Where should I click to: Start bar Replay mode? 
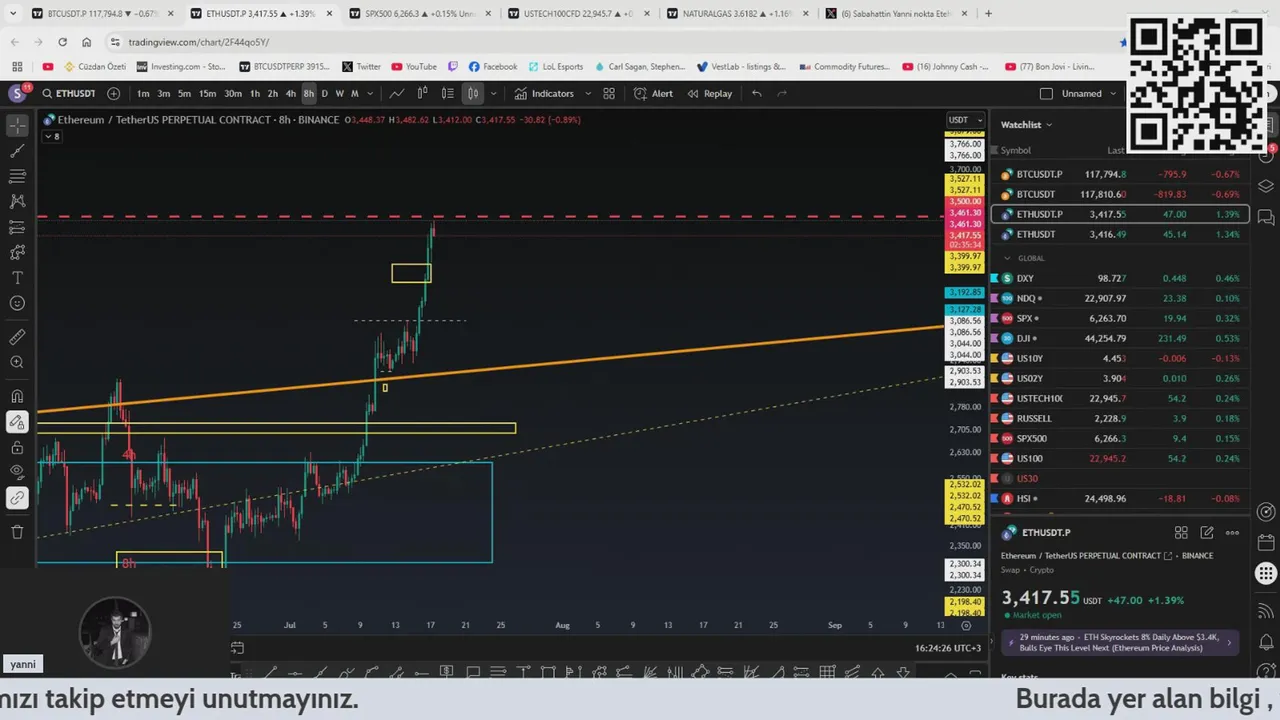709,93
